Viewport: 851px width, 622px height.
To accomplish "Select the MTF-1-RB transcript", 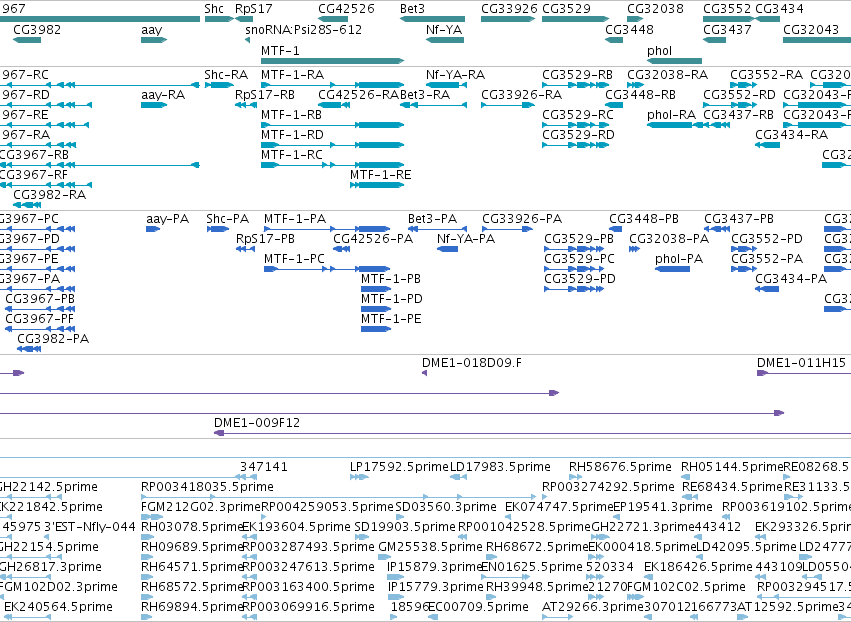I will click(x=332, y=125).
